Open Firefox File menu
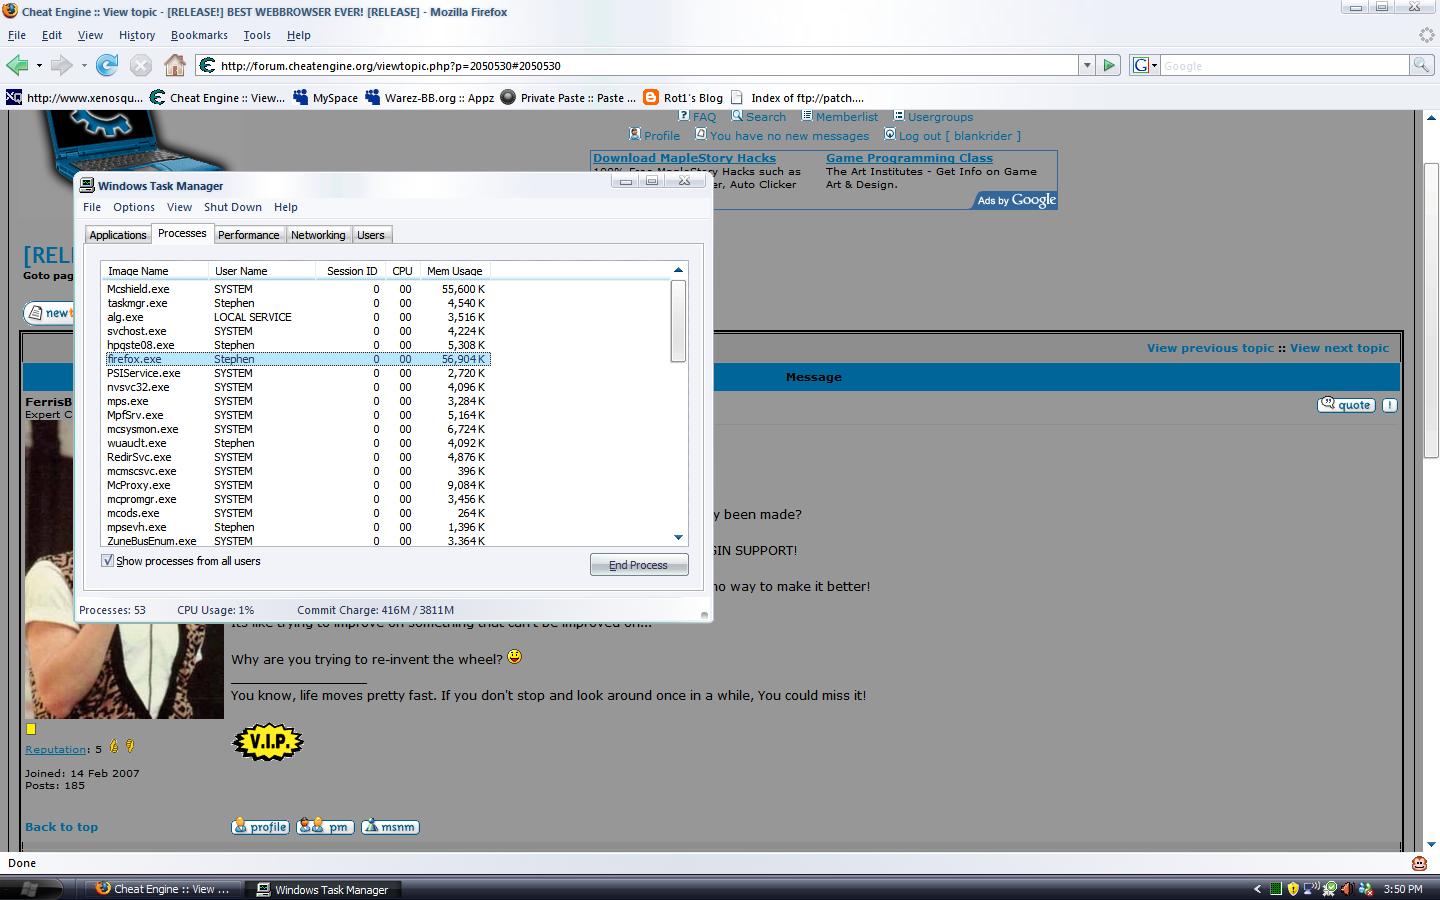 point(17,35)
